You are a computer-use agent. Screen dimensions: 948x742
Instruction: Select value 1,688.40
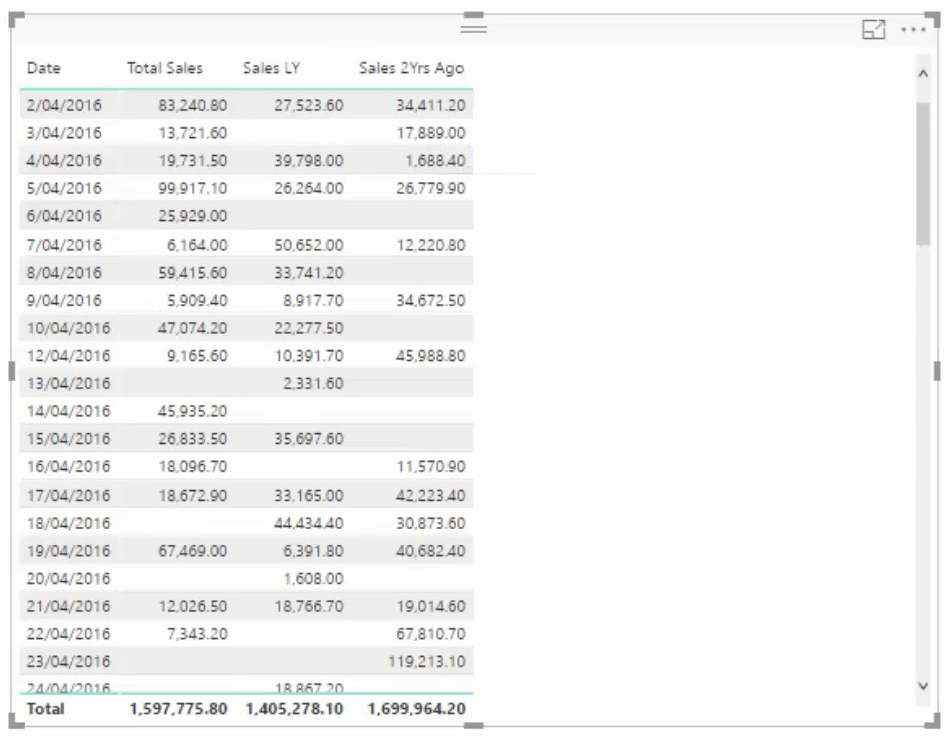tap(435, 161)
